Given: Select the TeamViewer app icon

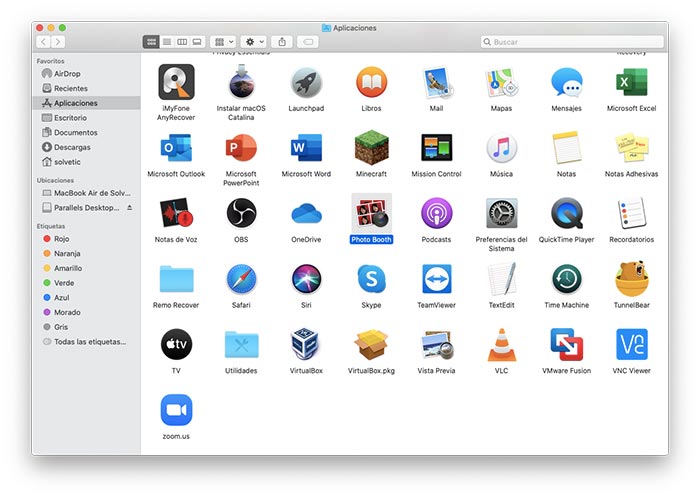Looking at the screenshot, I should coord(437,279).
